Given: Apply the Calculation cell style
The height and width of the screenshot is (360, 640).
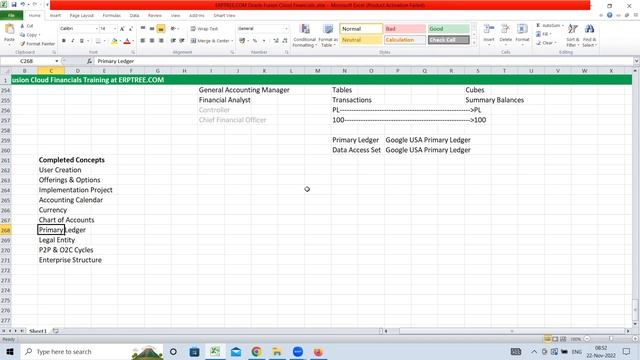Looking at the screenshot, I should 404,40.
